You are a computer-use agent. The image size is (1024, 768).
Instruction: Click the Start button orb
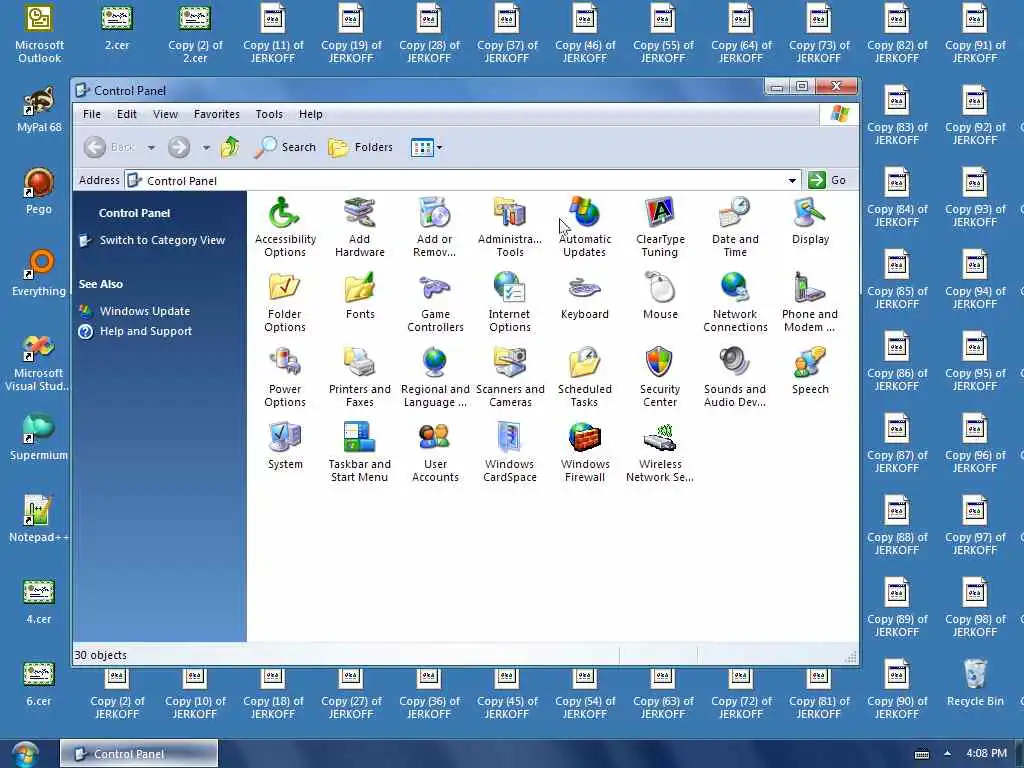[25, 754]
